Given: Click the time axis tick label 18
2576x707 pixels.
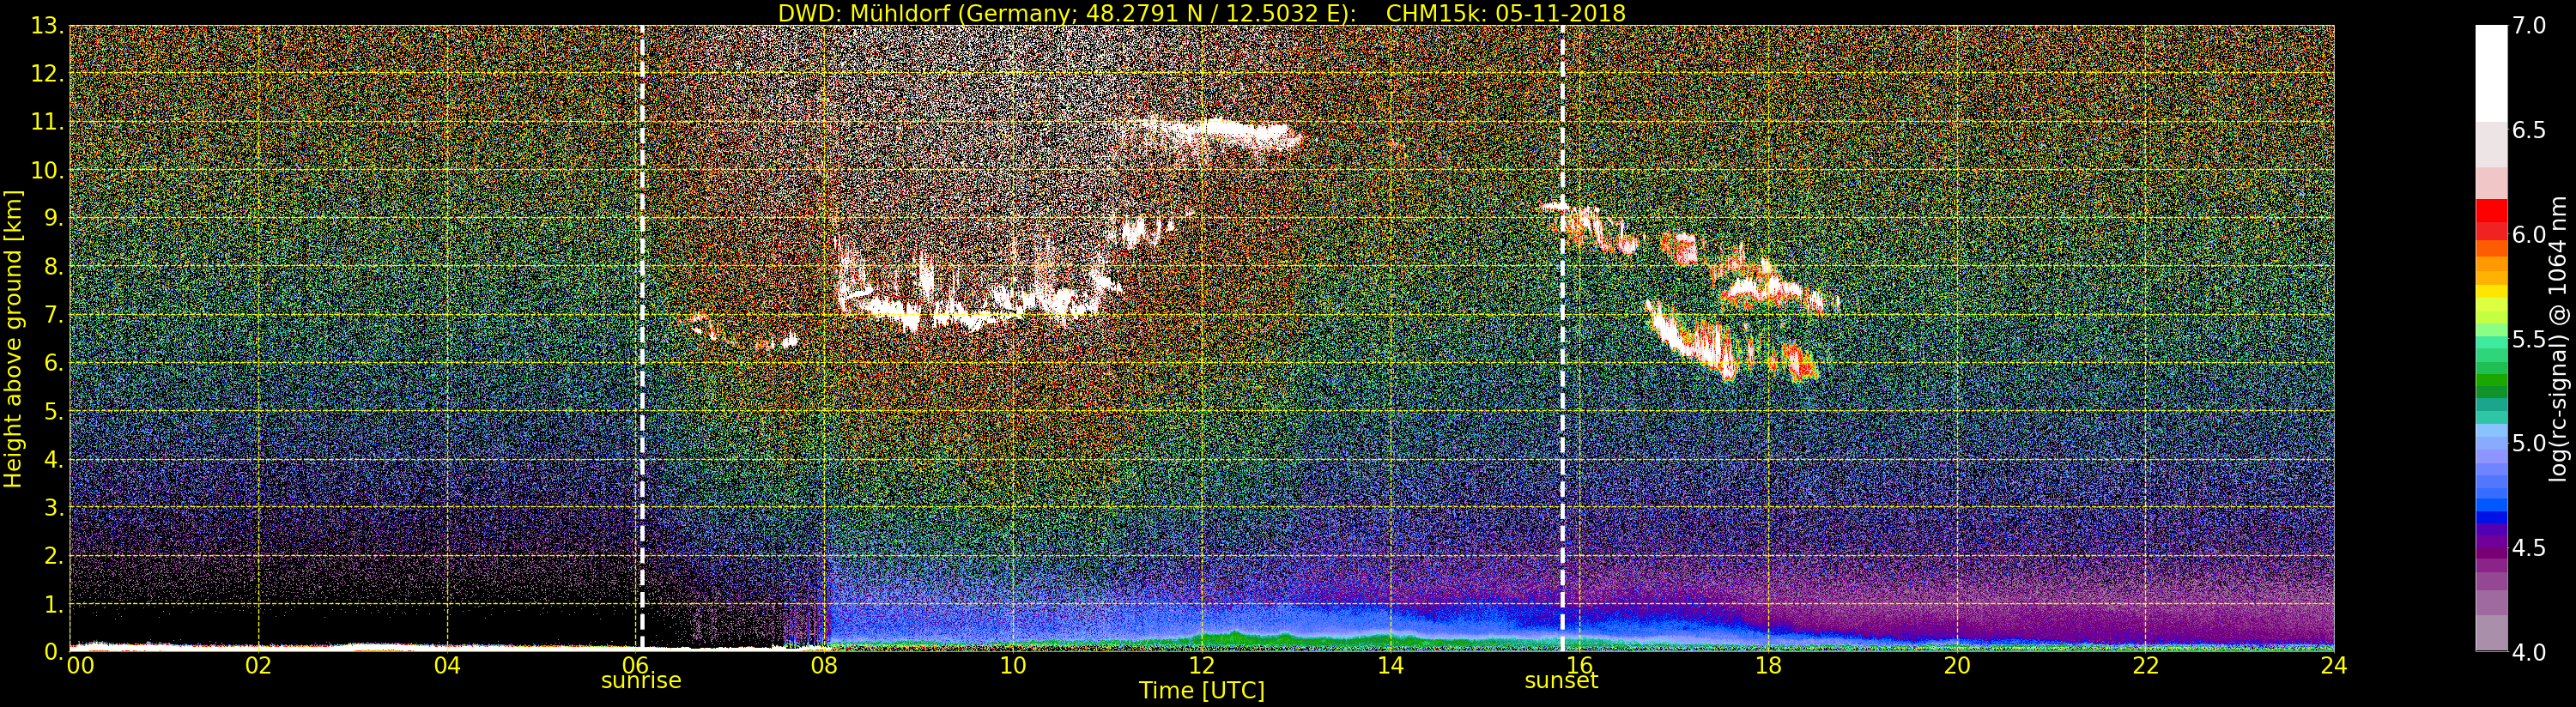Looking at the screenshot, I should point(1768,665).
